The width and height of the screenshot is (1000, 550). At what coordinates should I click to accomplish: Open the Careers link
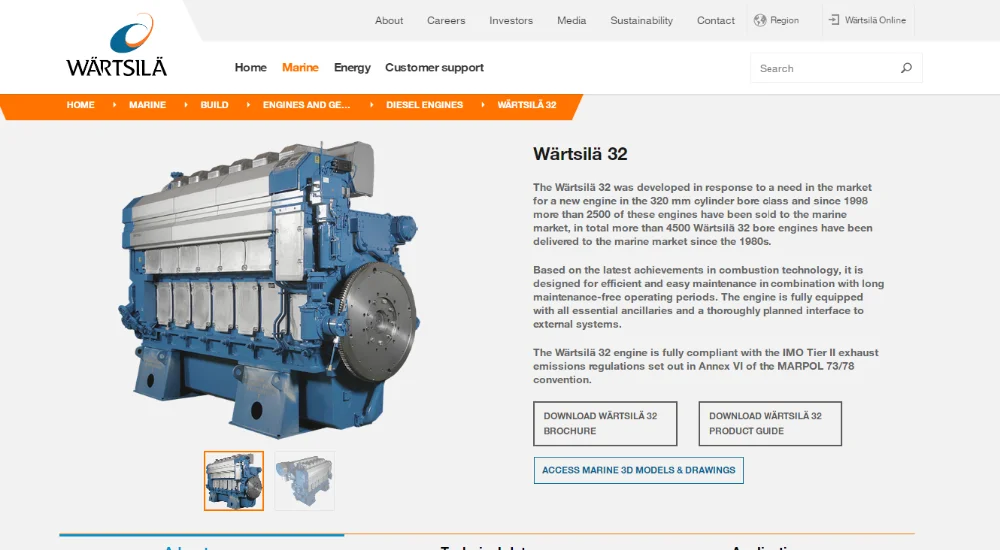(x=446, y=20)
